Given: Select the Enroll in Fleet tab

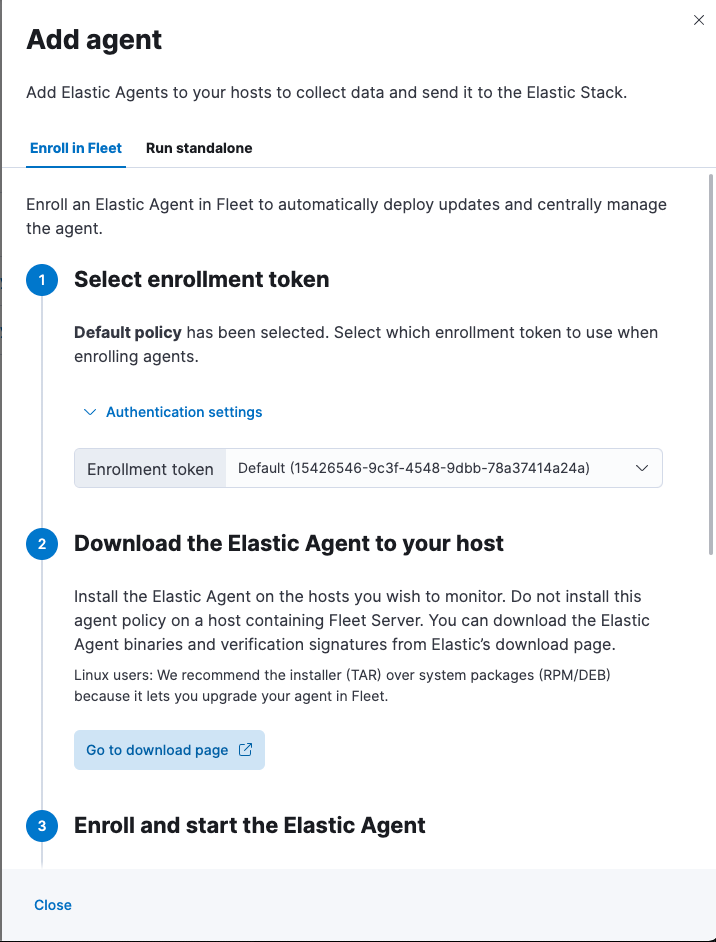Looking at the screenshot, I should point(75,147).
